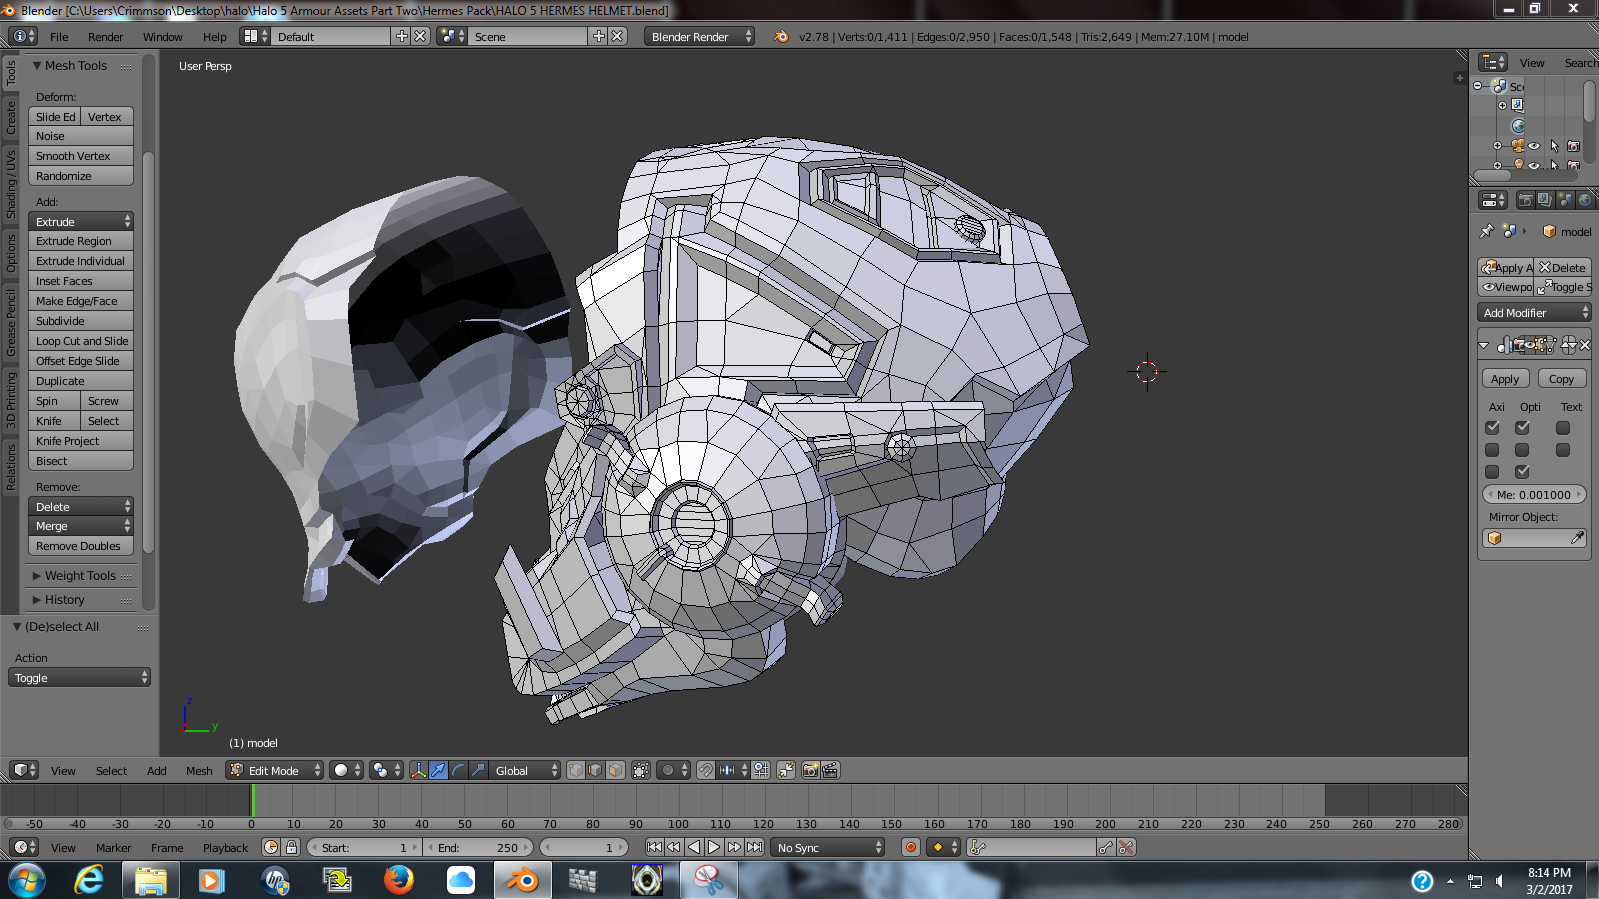
Task: Open the File menu
Action: pyautogui.click(x=59, y=36)
